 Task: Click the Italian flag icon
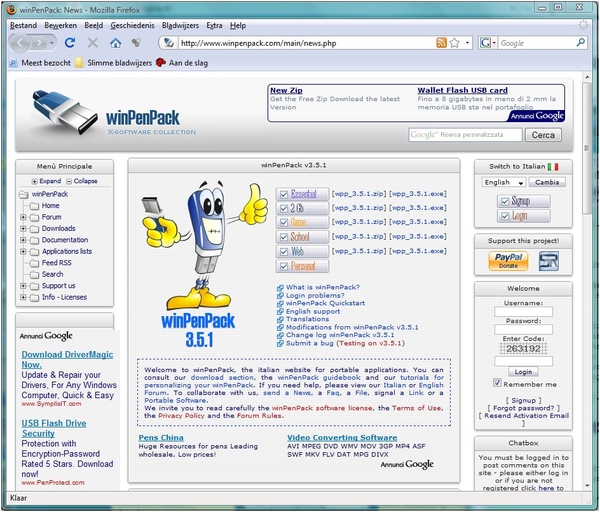(x=553, y=167)
